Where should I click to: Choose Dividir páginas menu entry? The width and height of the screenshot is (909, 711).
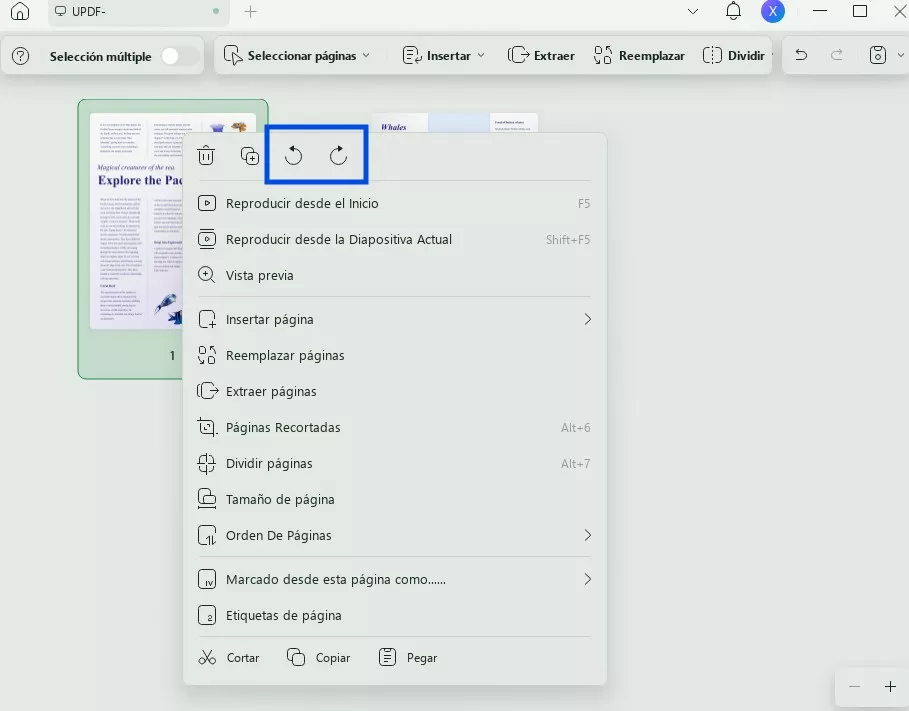tap(394, 463)
